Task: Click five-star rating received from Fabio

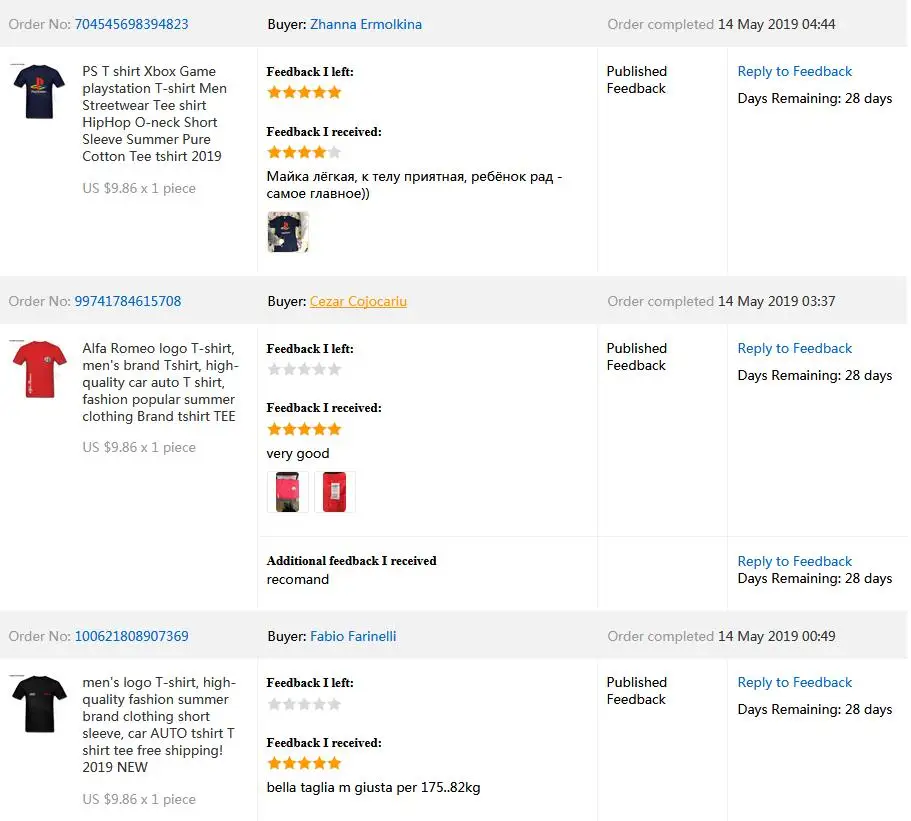Action: tap(304, 763)
